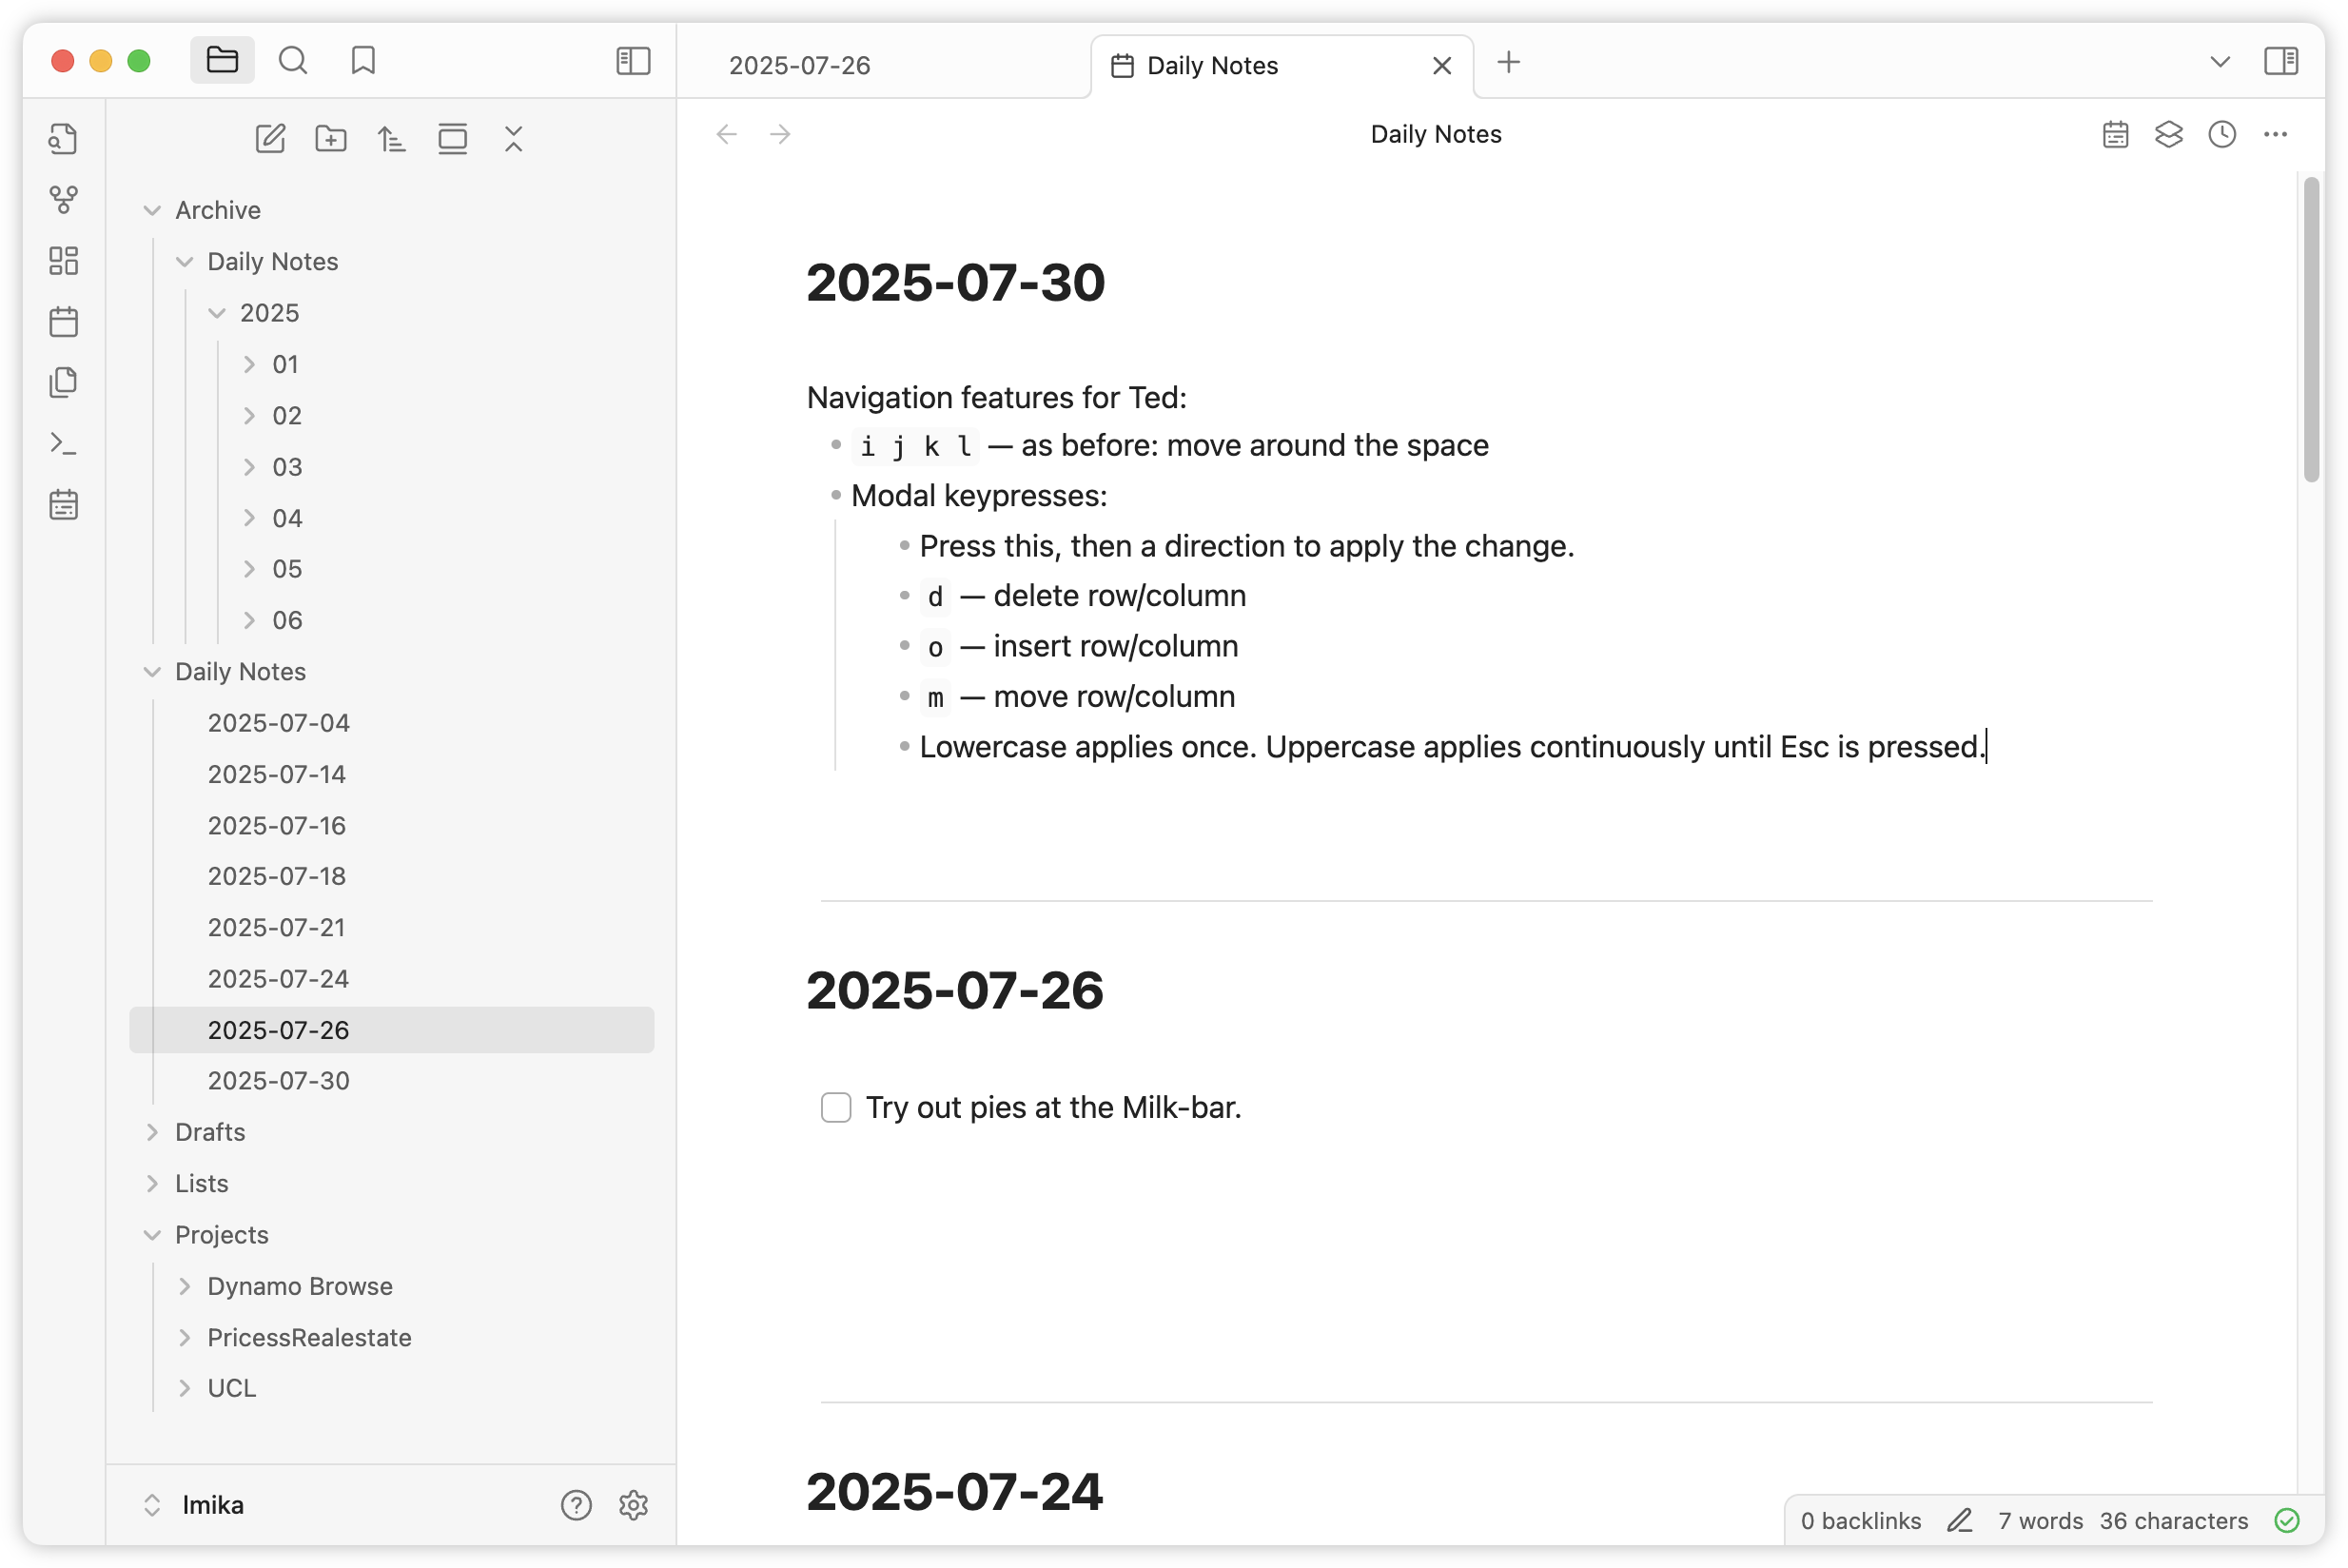Viewport: 2348px width, 1568px height.
Task: Click the vertical scrollbar thumb
Action: point(2310,330)
